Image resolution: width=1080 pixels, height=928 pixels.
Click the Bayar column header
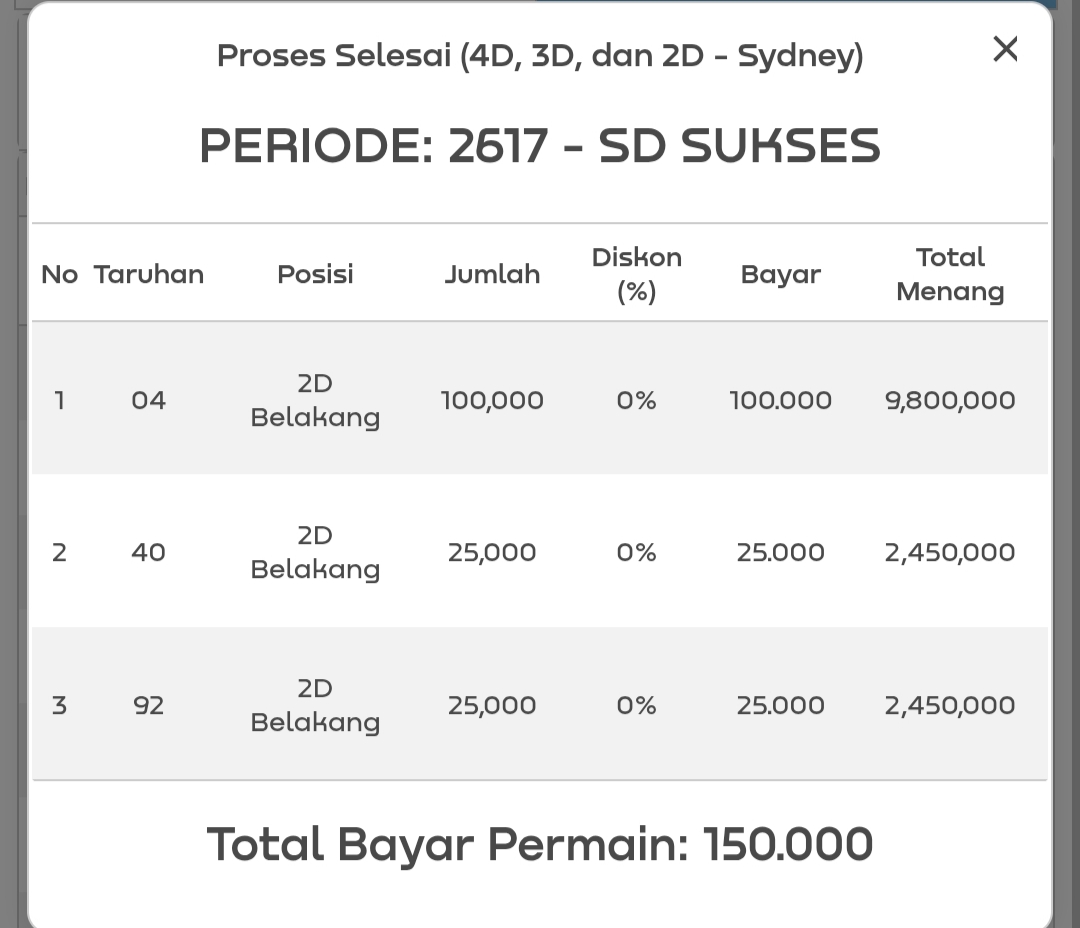pyautogui.click(x=780, y=274)
